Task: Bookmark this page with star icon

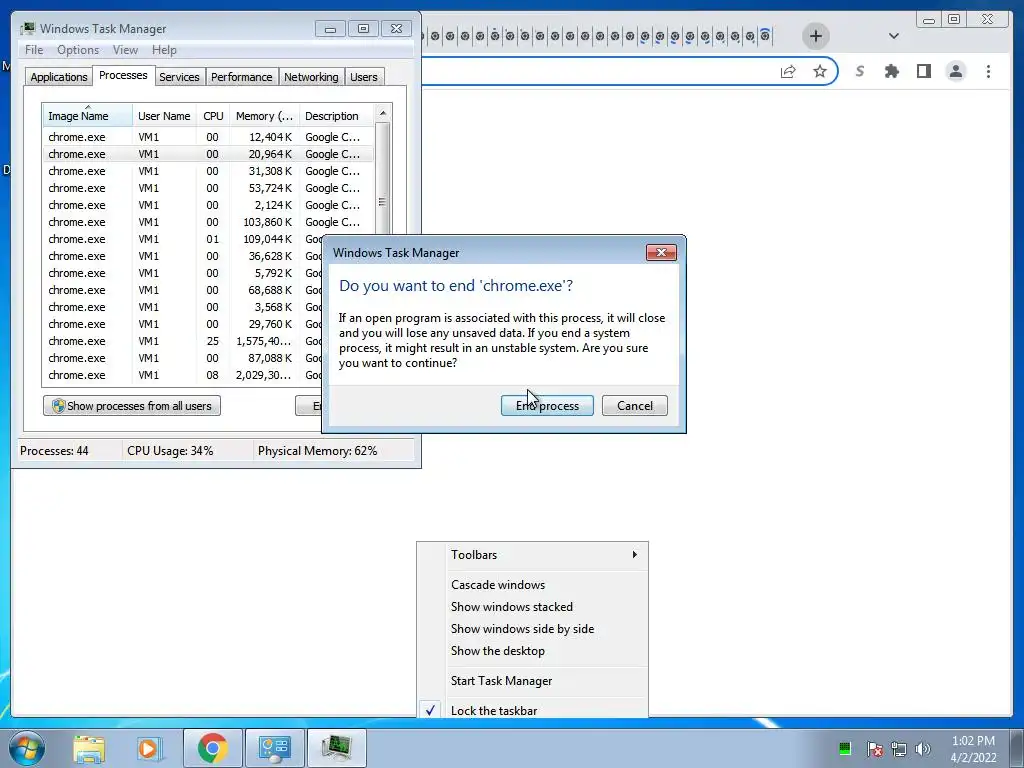Action: click(x=820, y=71)
